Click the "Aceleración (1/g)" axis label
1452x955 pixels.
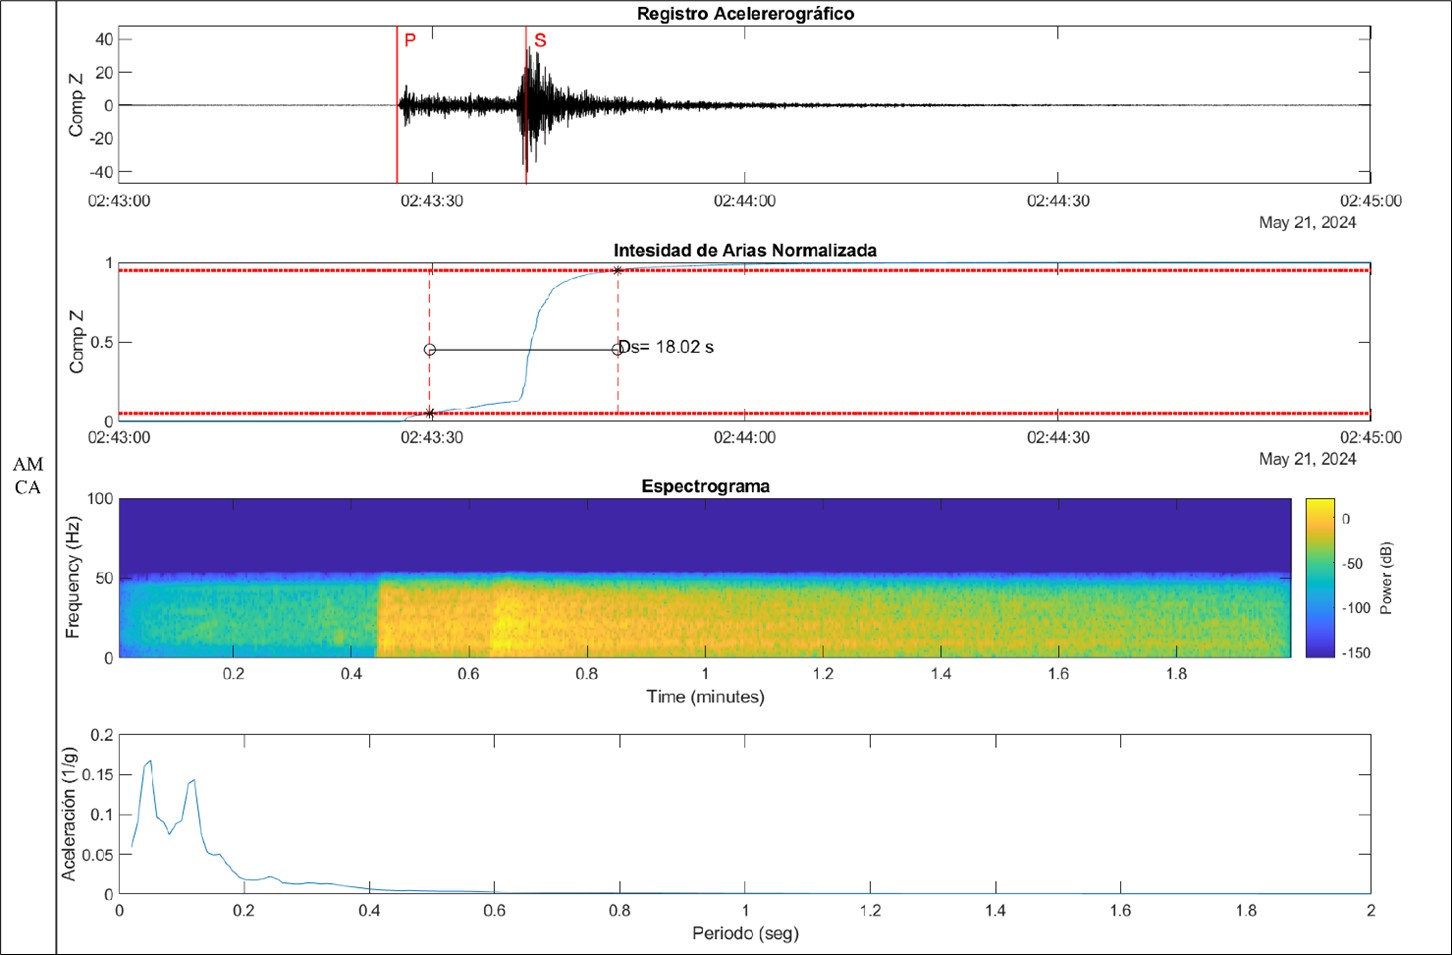[69, 815]
